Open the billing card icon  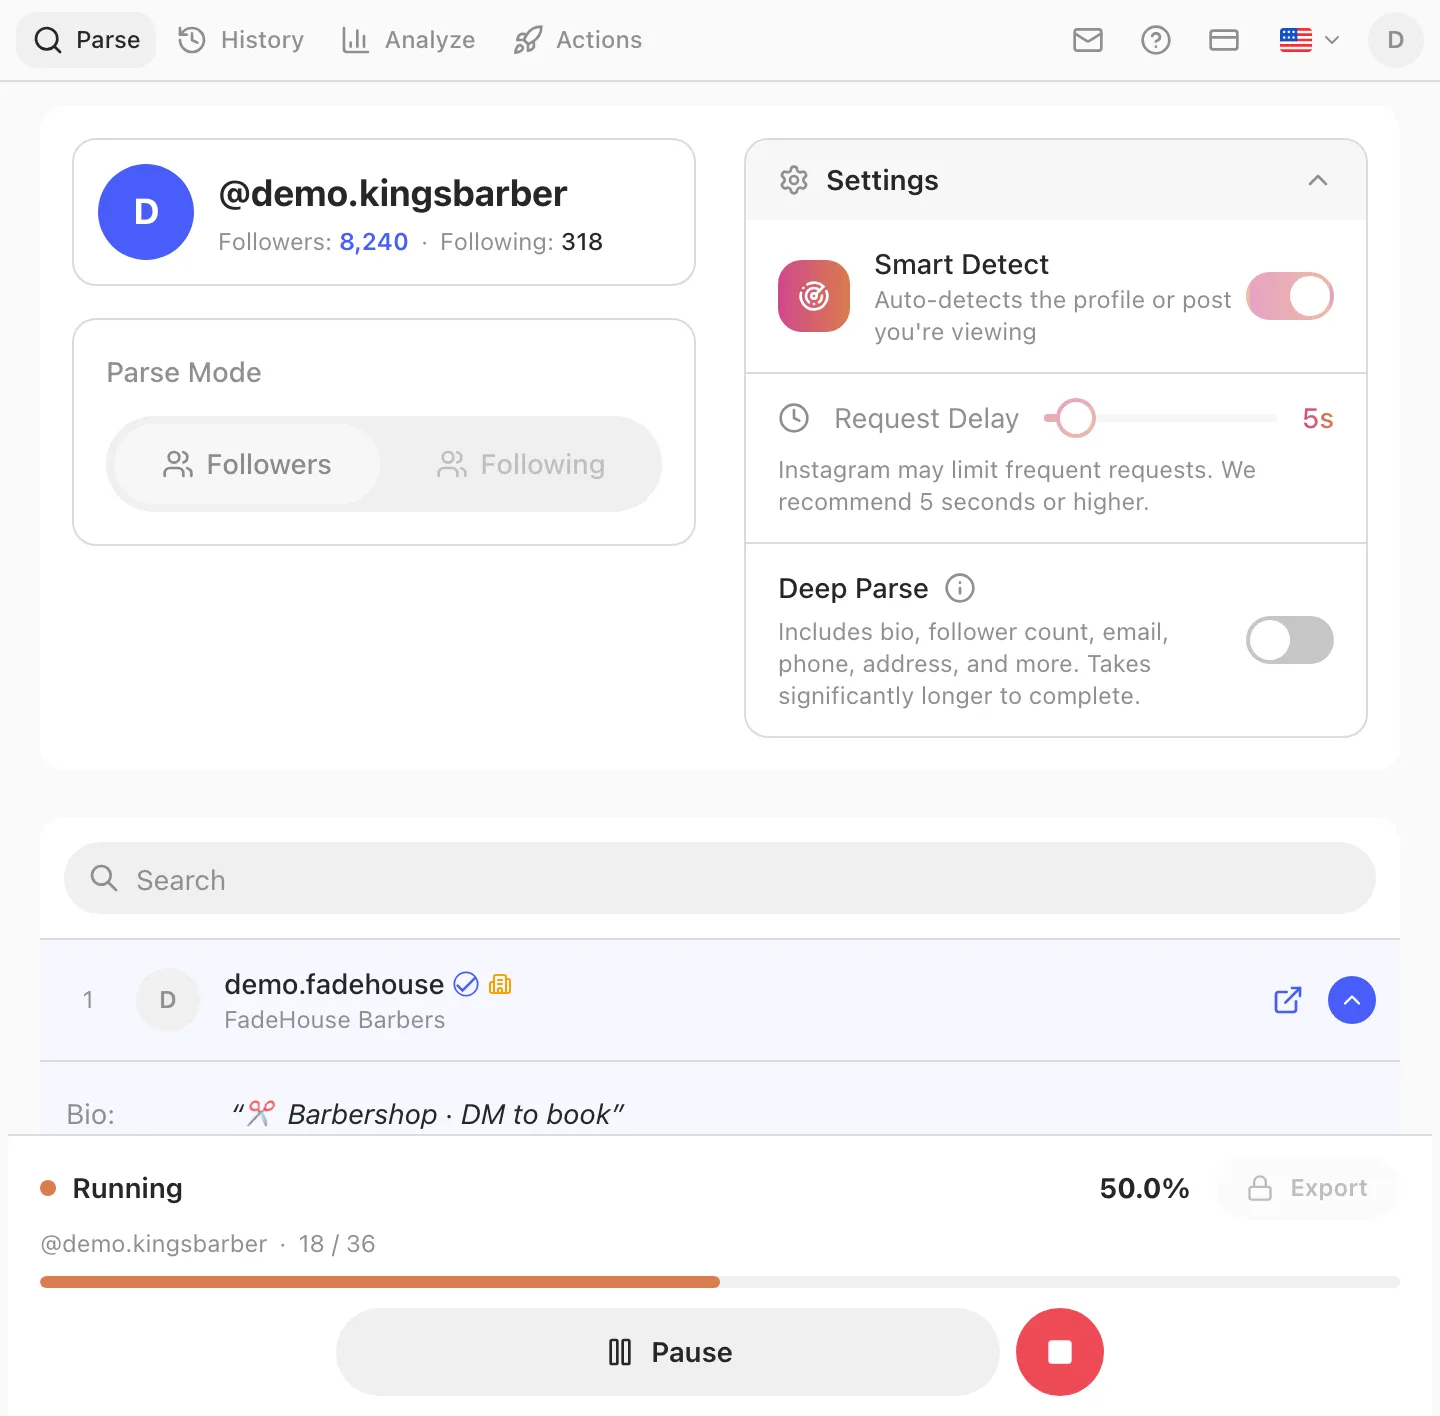coord(1224,40)
